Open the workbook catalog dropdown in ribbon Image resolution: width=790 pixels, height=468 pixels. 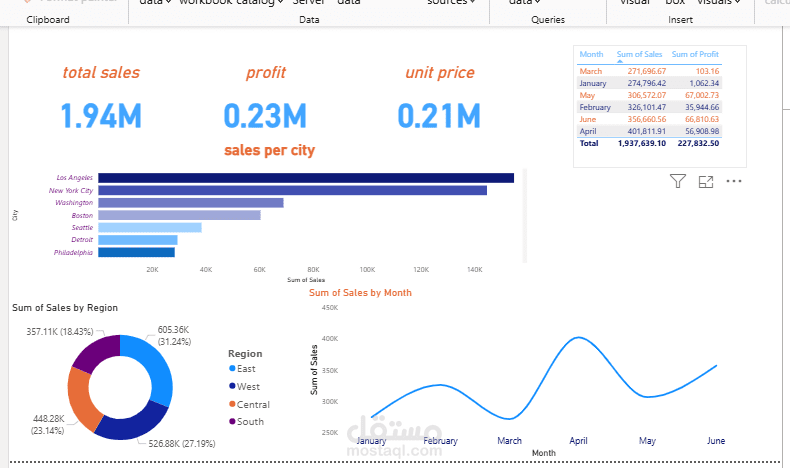(x=231, y=3)
